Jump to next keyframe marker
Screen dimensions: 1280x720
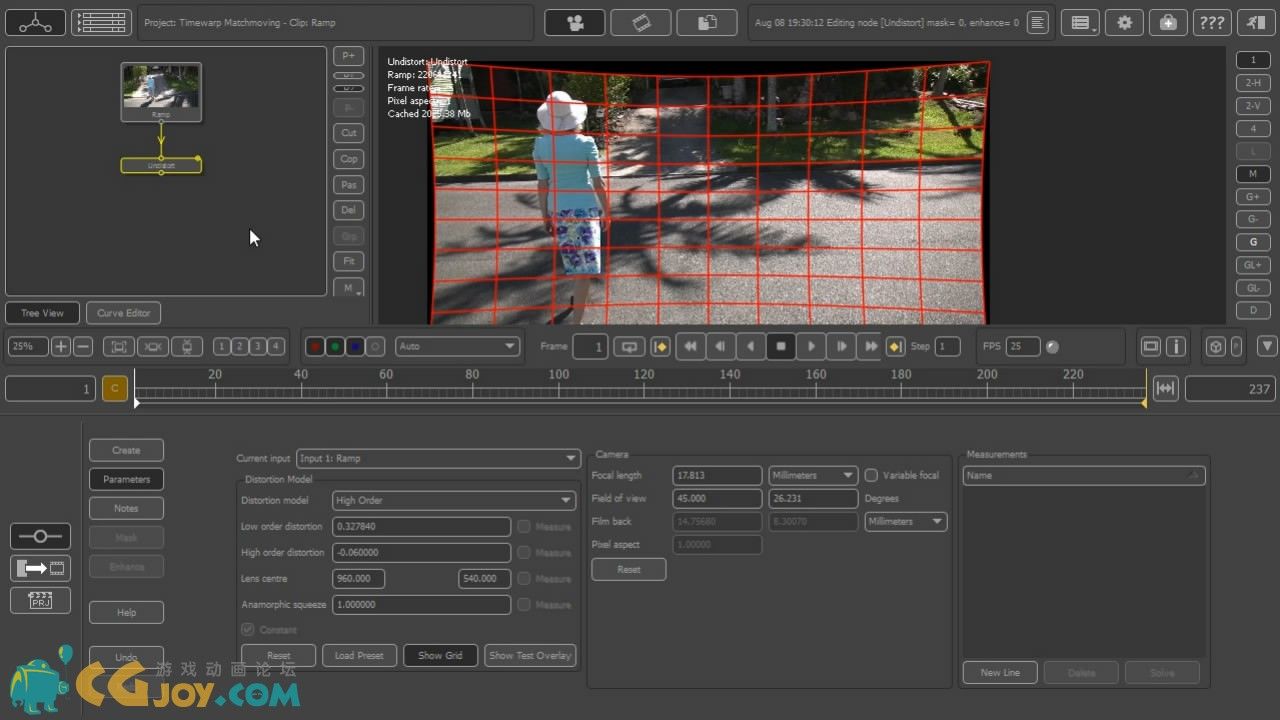click(x=896, y=346)
